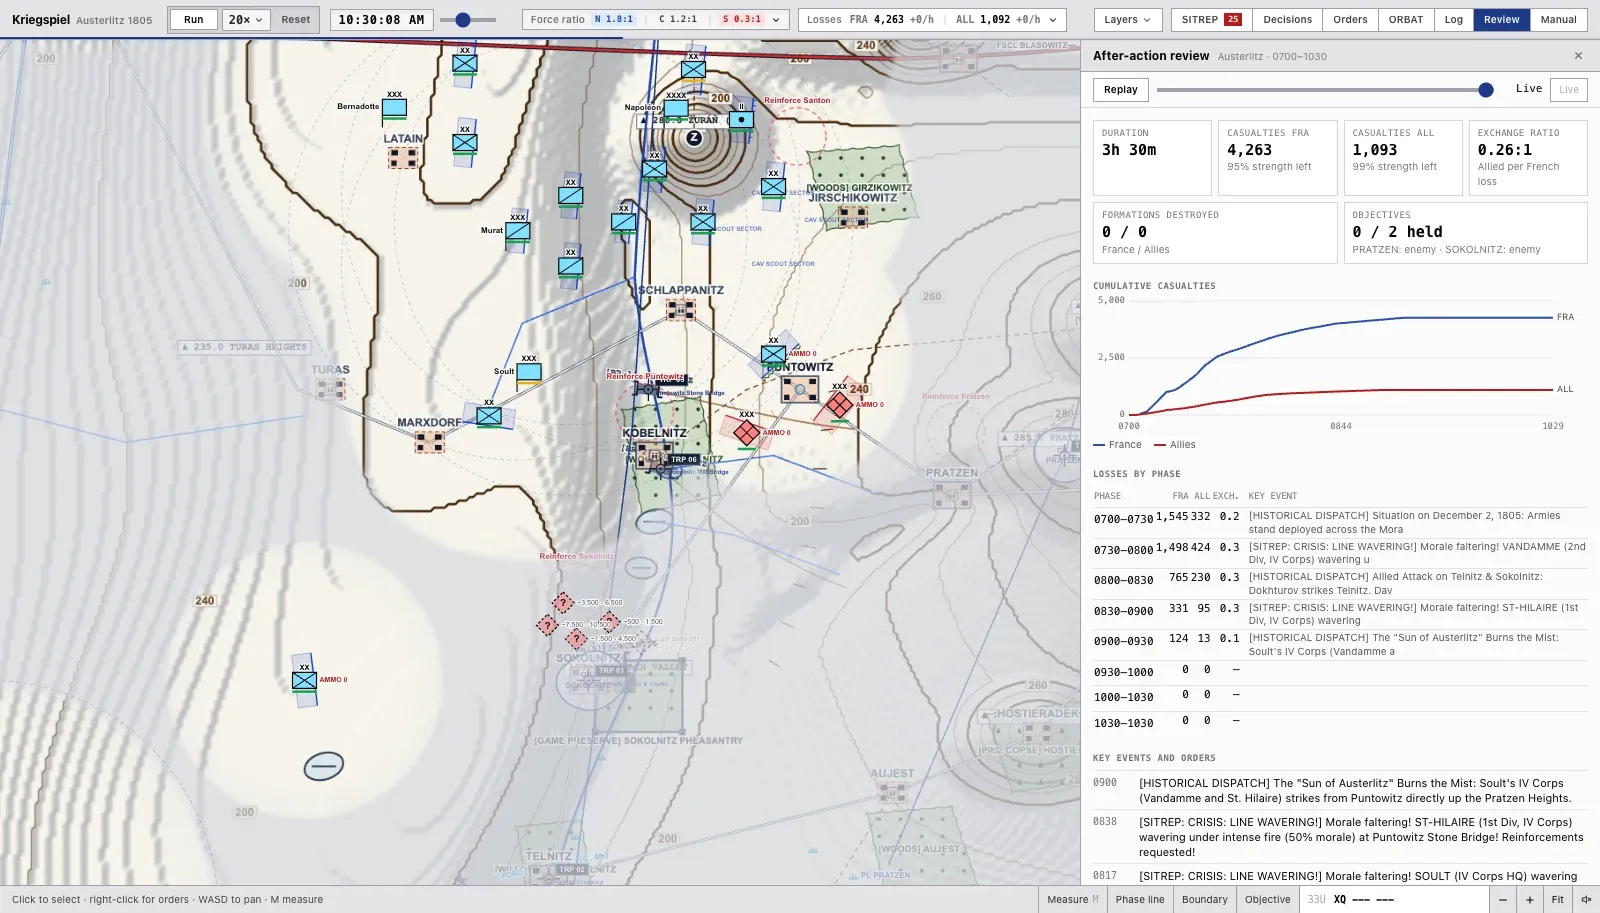Click the Reset button
The image size is (1600, 913).
click(x=295, y=20)
